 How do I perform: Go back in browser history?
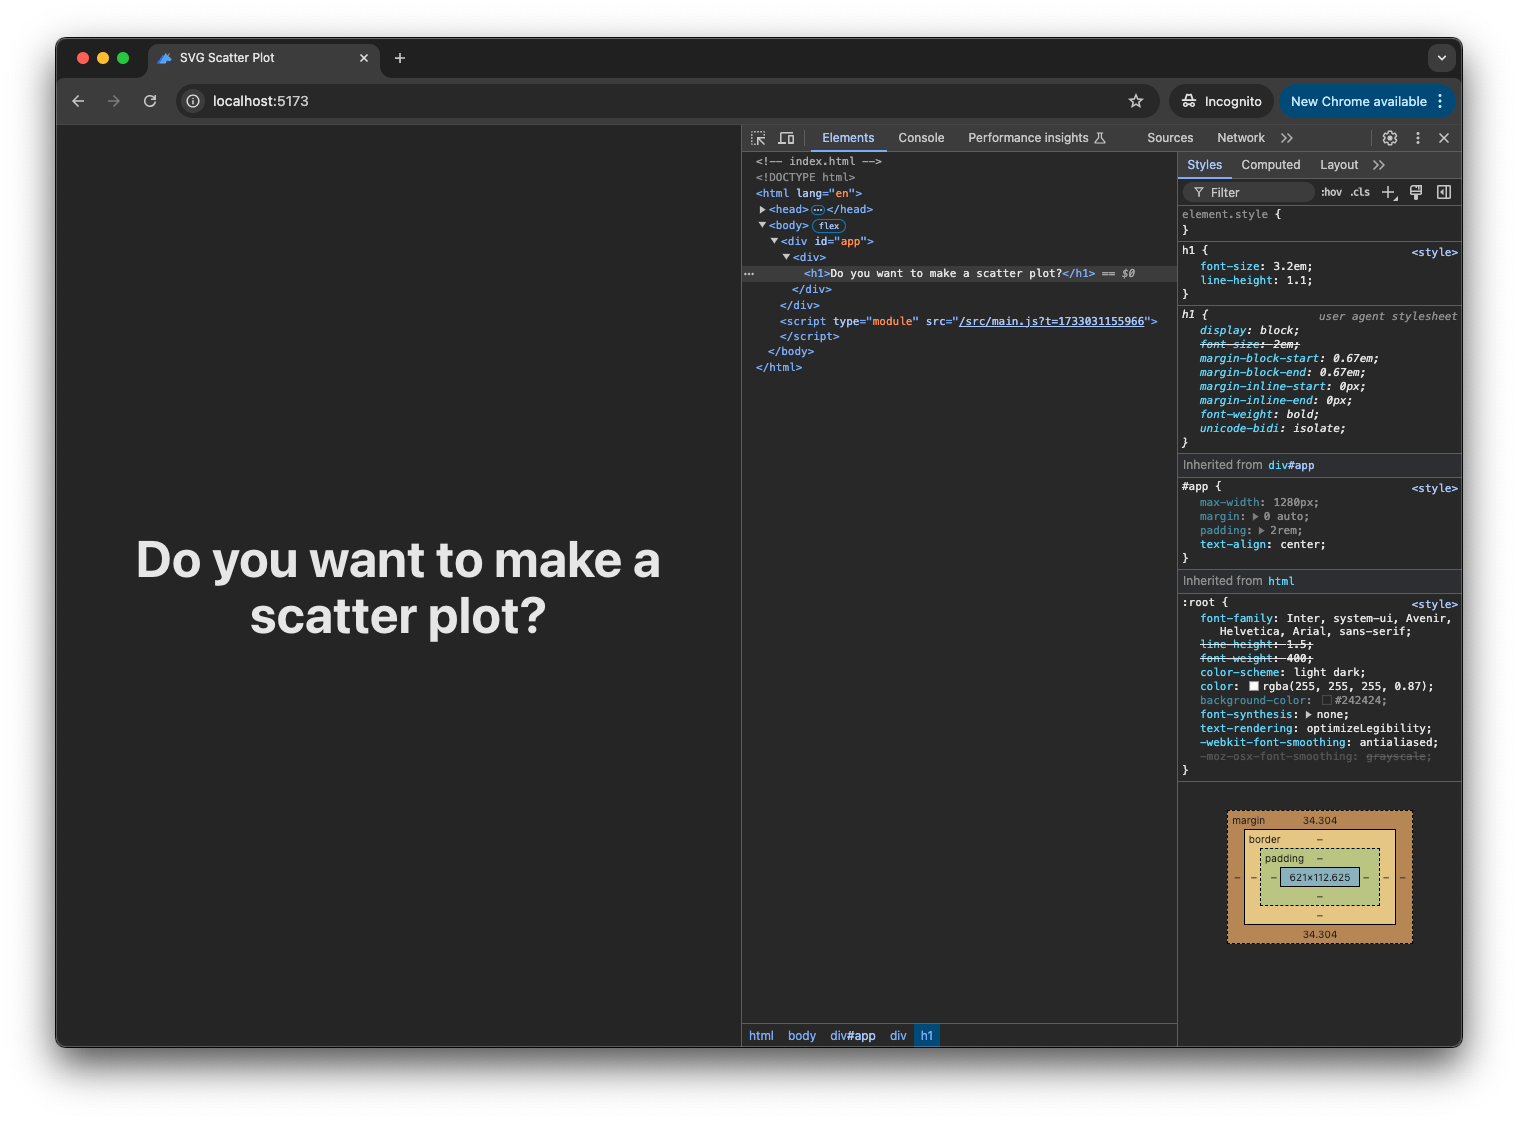(x=78, y=101)
